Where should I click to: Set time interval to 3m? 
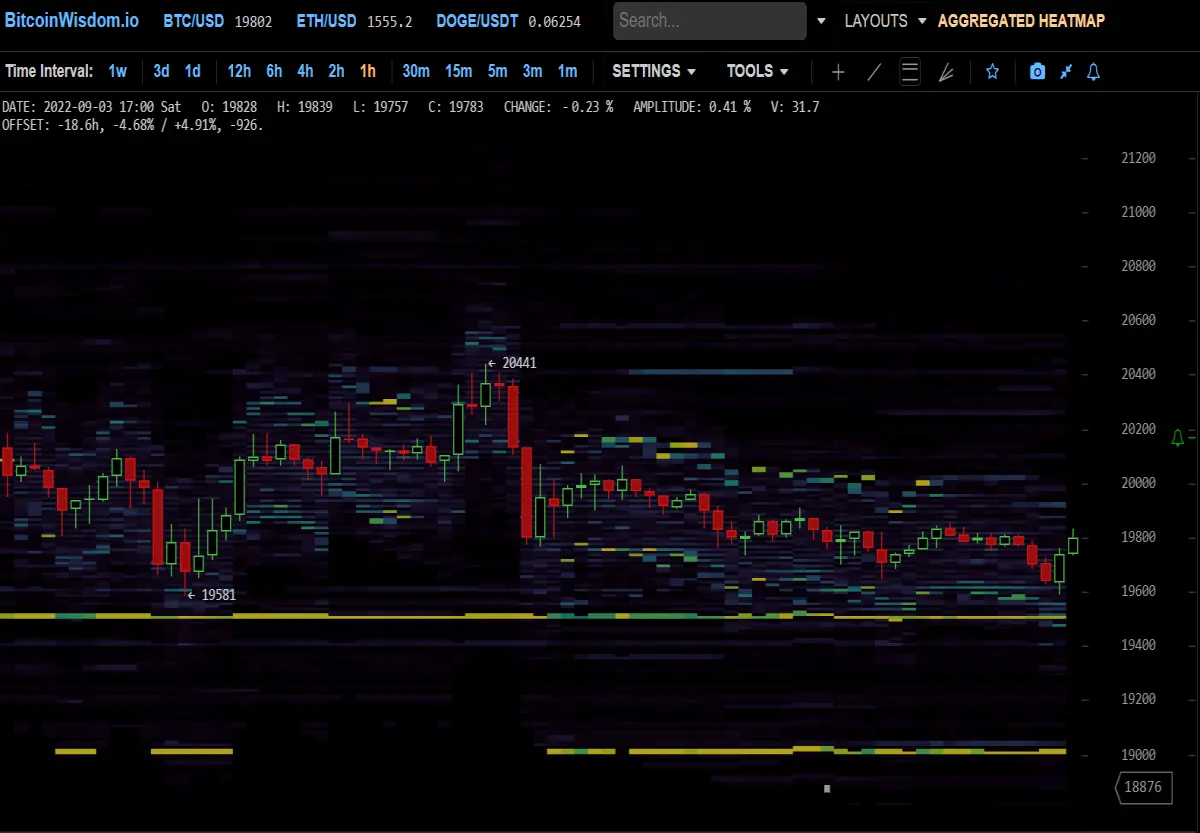point(532,71)
